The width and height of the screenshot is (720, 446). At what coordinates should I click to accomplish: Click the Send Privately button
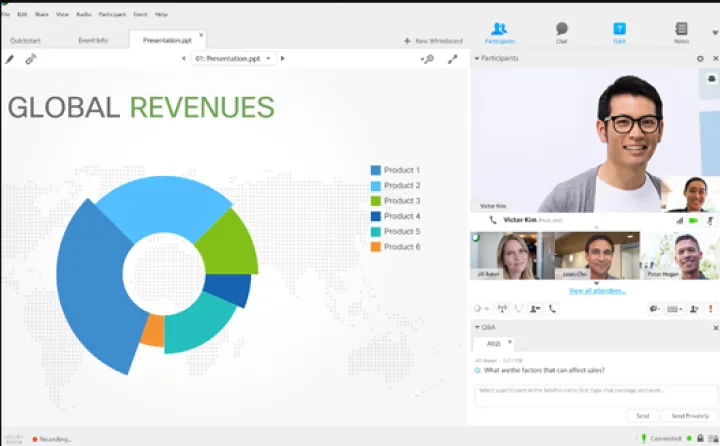(691, 415)
